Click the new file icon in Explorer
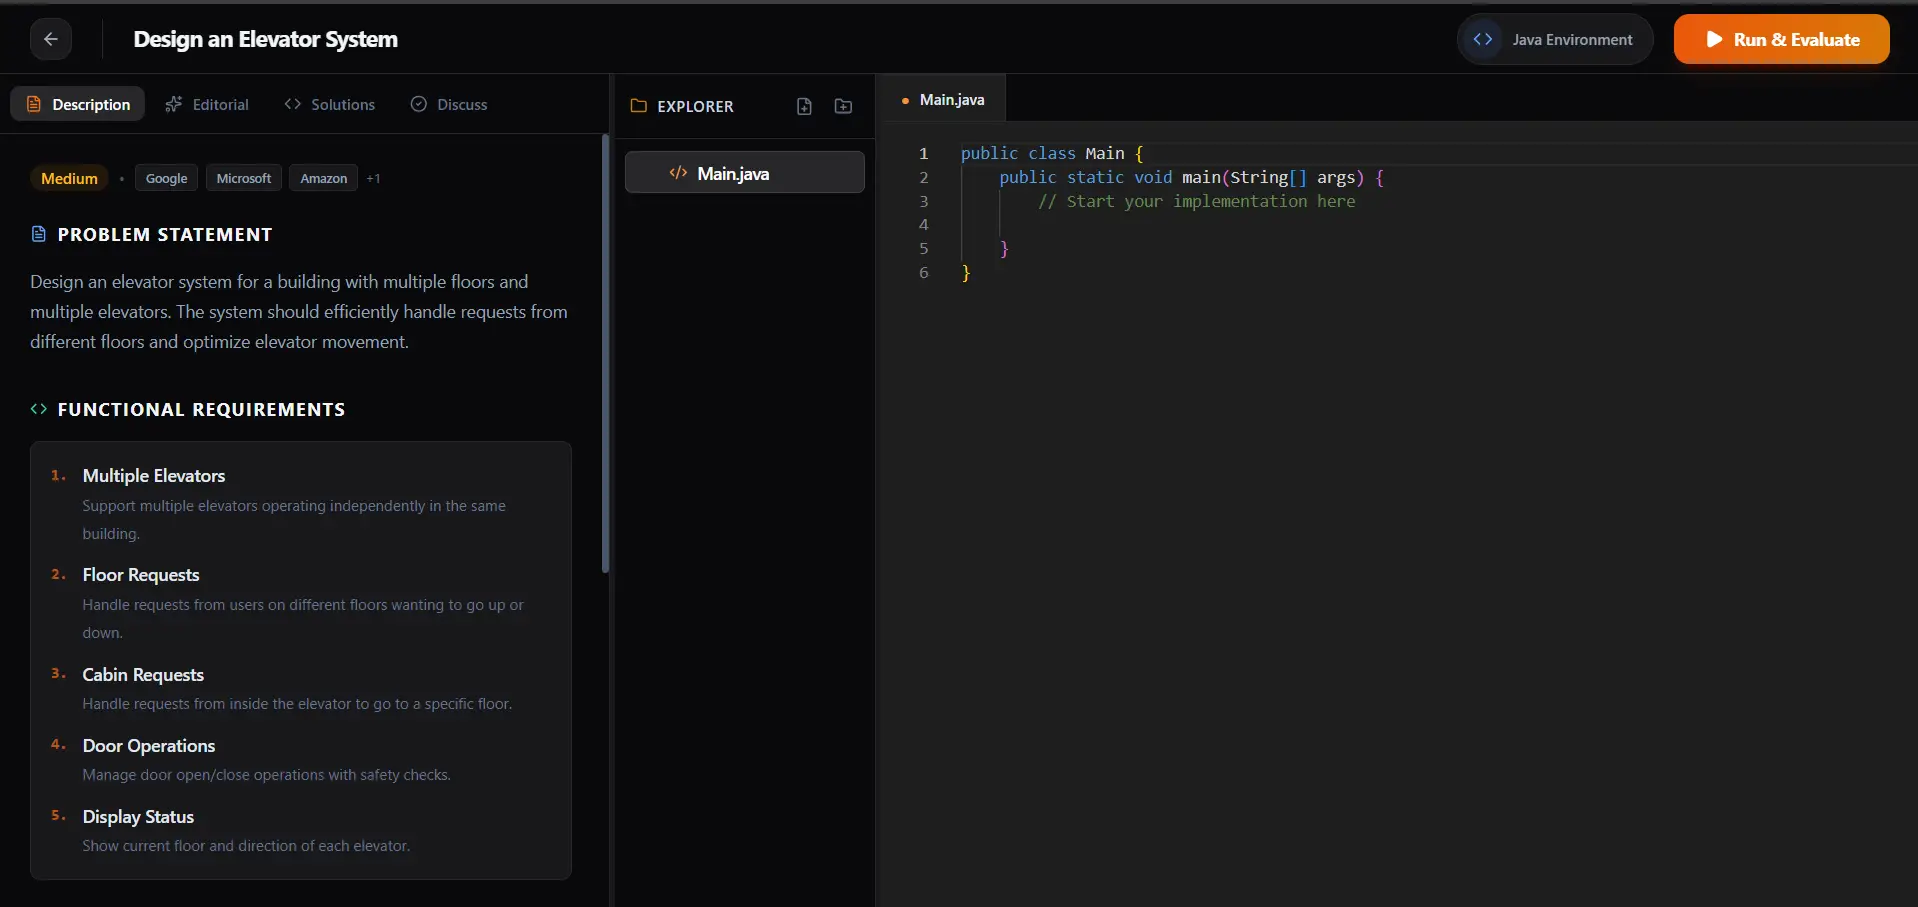 coord(804,106)
